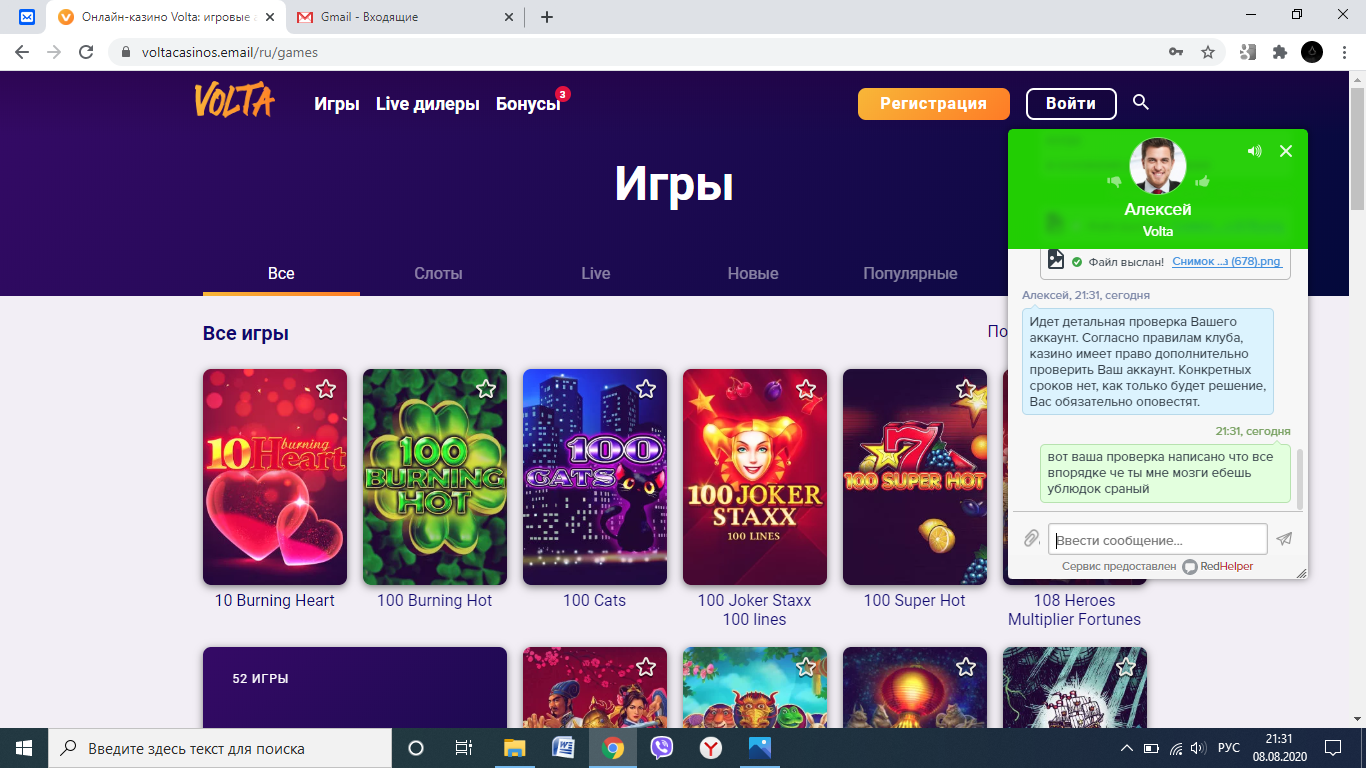Viewport: 1366px width, 768px height.
Task: Reload the Volta casino page
Action: point(86,52)
